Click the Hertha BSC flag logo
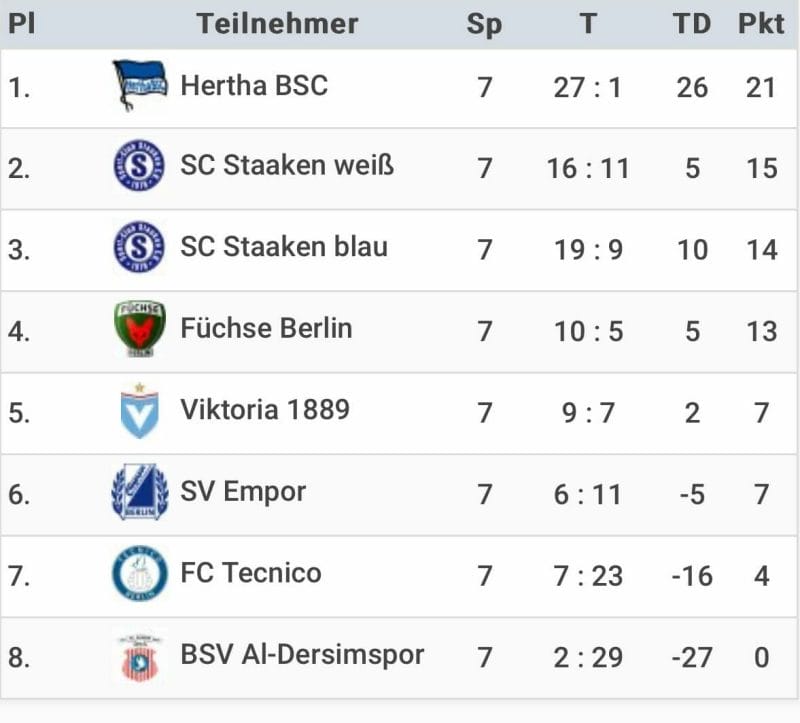The width and height of the screenshot is (800, 723). point(140,85)
